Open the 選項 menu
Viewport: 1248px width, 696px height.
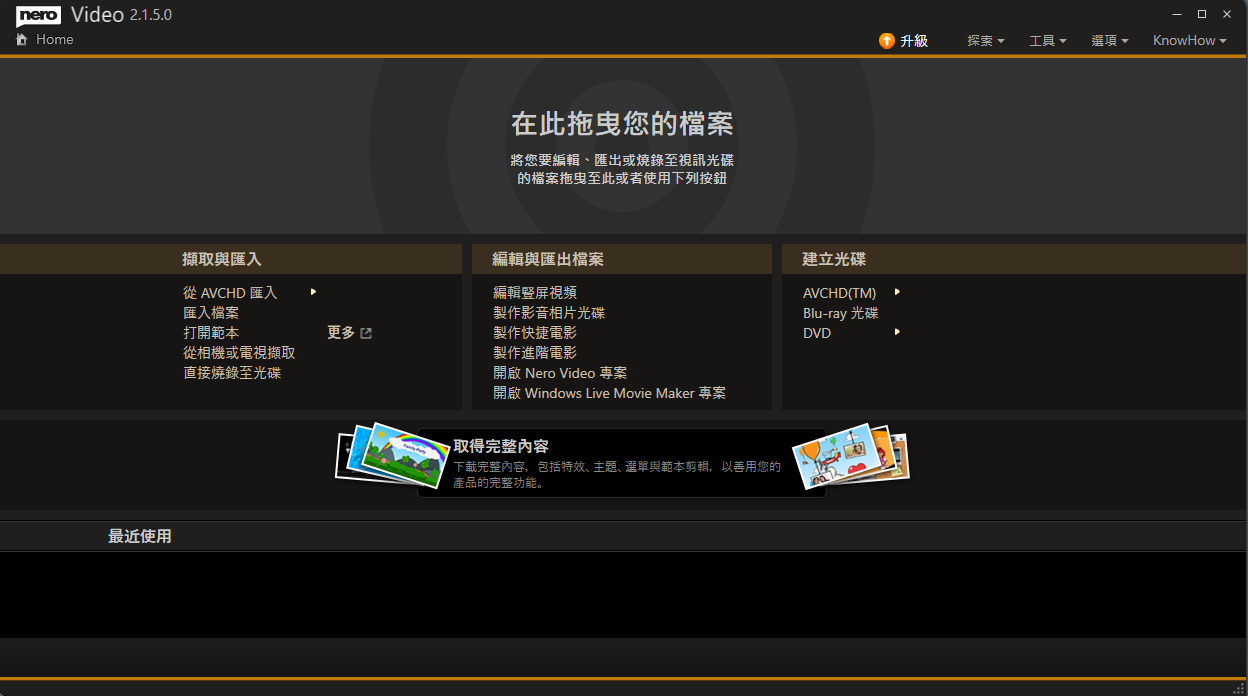1110,41
